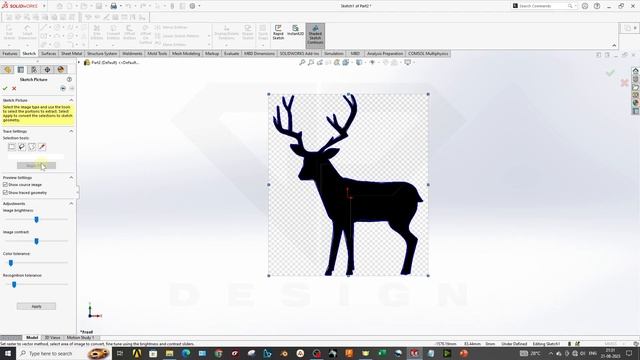This screenshot has width=640, height=360.
Task: Open SOLIDWORKS Resources home task pane icon
Action: 636,71
